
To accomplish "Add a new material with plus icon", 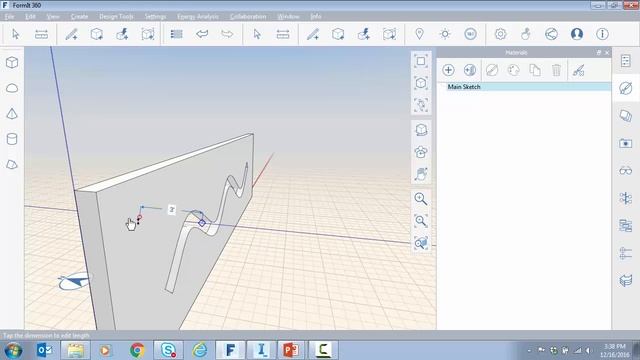I will [448, 70].
